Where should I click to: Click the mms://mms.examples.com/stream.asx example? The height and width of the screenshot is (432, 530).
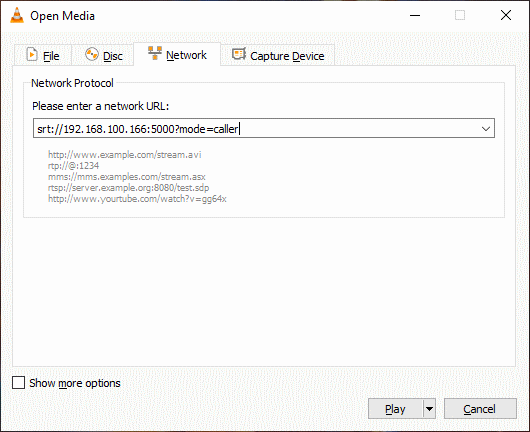(x=126, y=177)
